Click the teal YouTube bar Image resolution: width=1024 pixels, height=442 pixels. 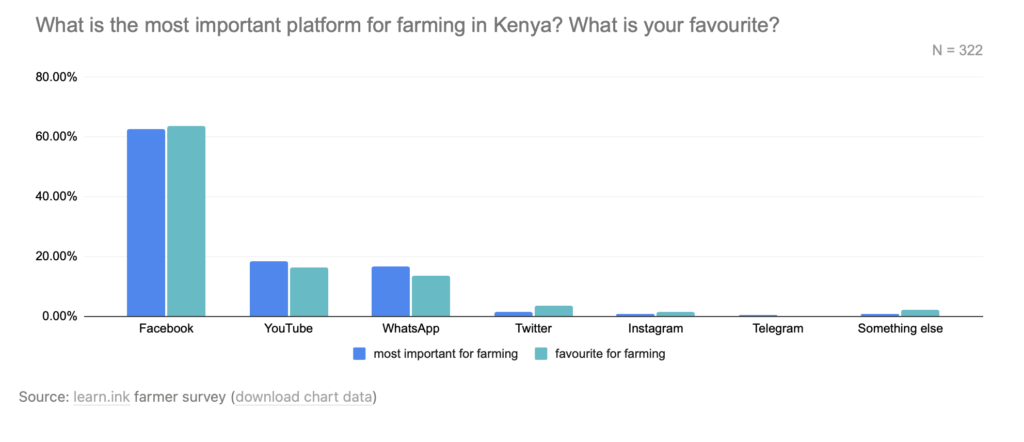tap(309, 292)
